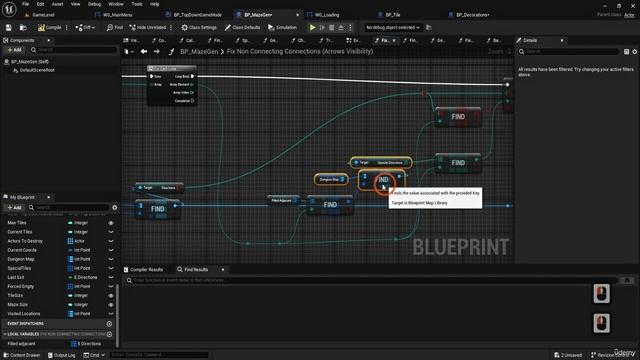Open the Tools menu
This screenshot has height=360, width=640.
pyautogui.click(x=137, y=4)
